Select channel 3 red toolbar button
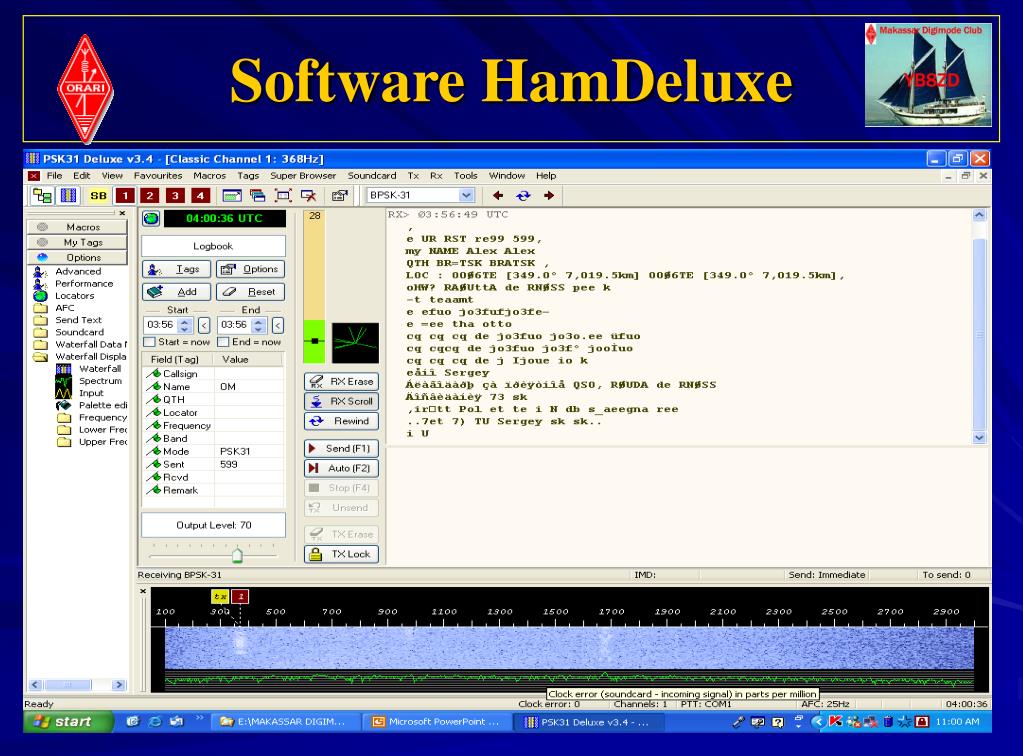Viewport: 1023px width, 756px height. coord(175,195)
